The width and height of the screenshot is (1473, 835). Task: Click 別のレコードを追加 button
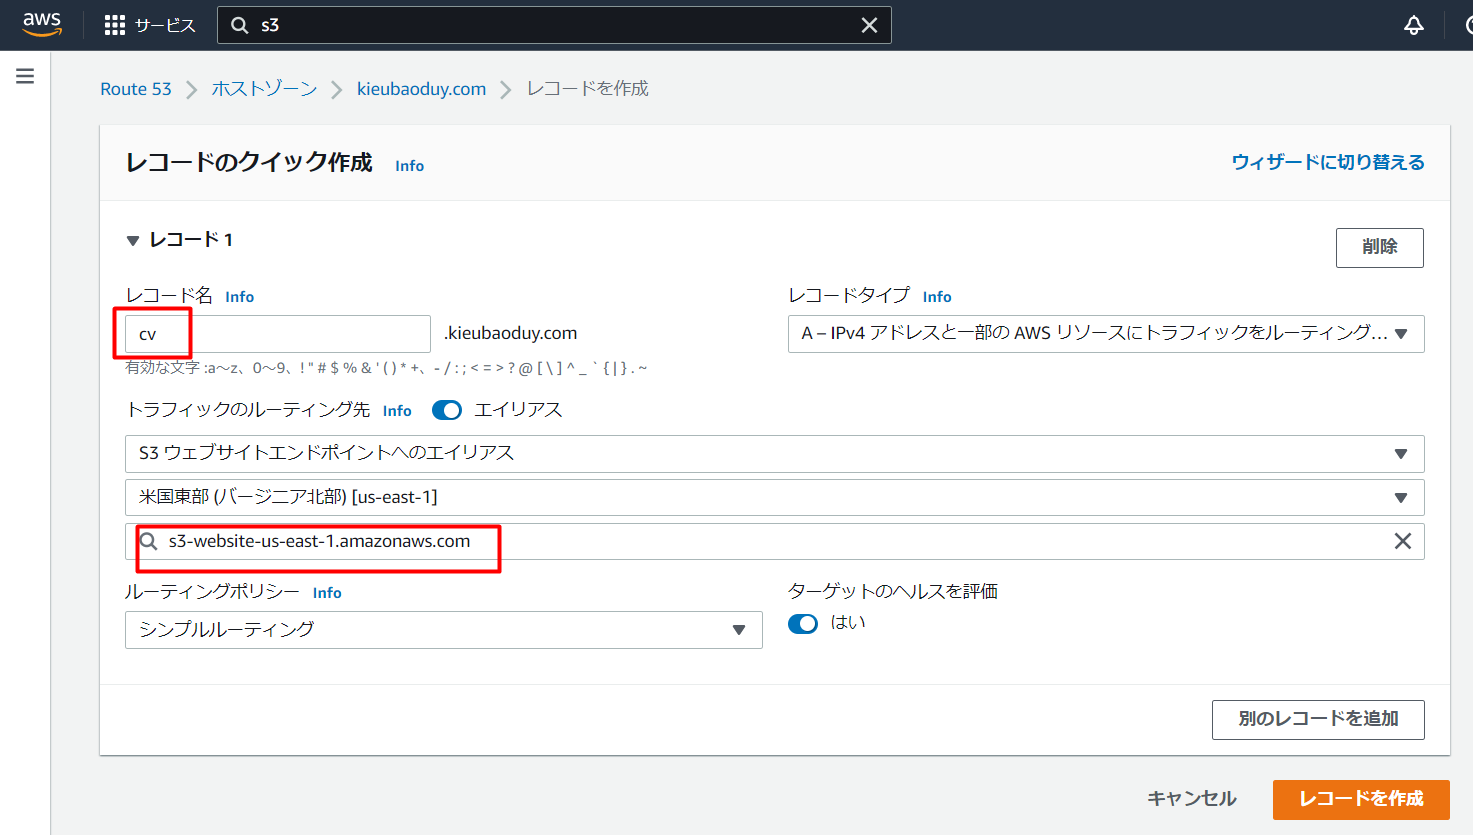coord(1318,719)
